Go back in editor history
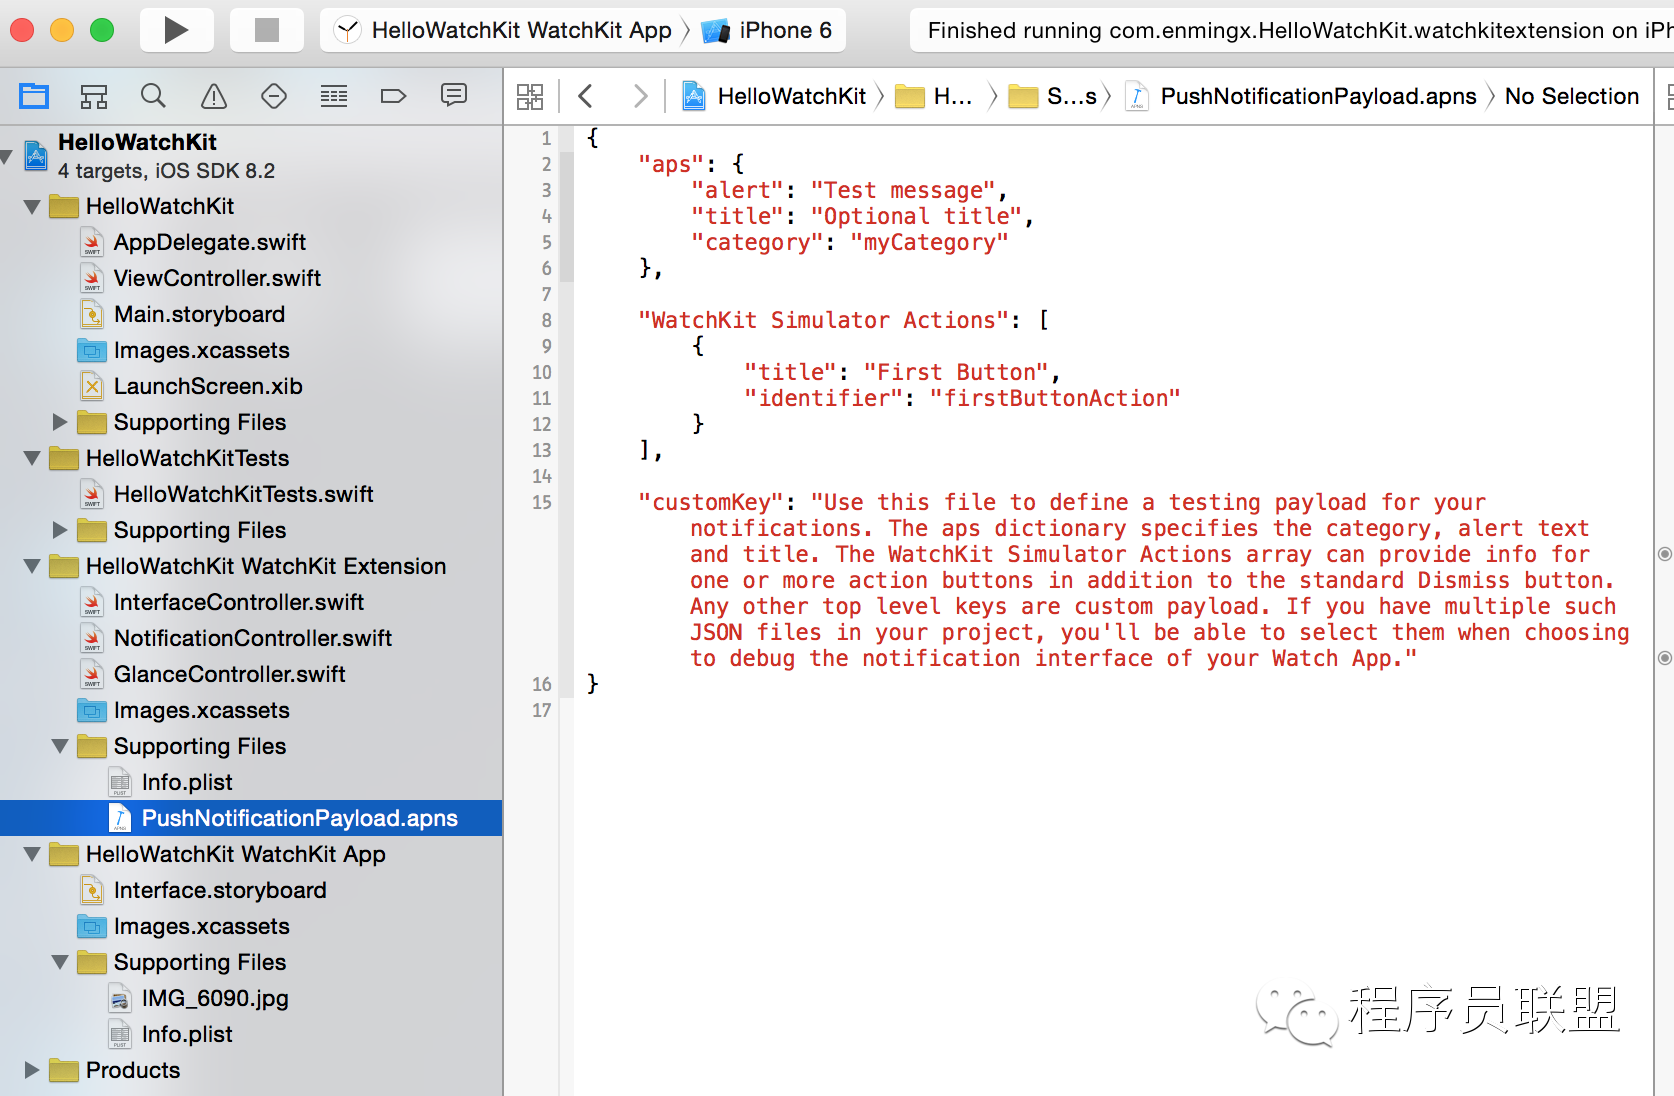Viewport: 1674px width, 1096px height. pyautogui.click(x=586, y=96)
